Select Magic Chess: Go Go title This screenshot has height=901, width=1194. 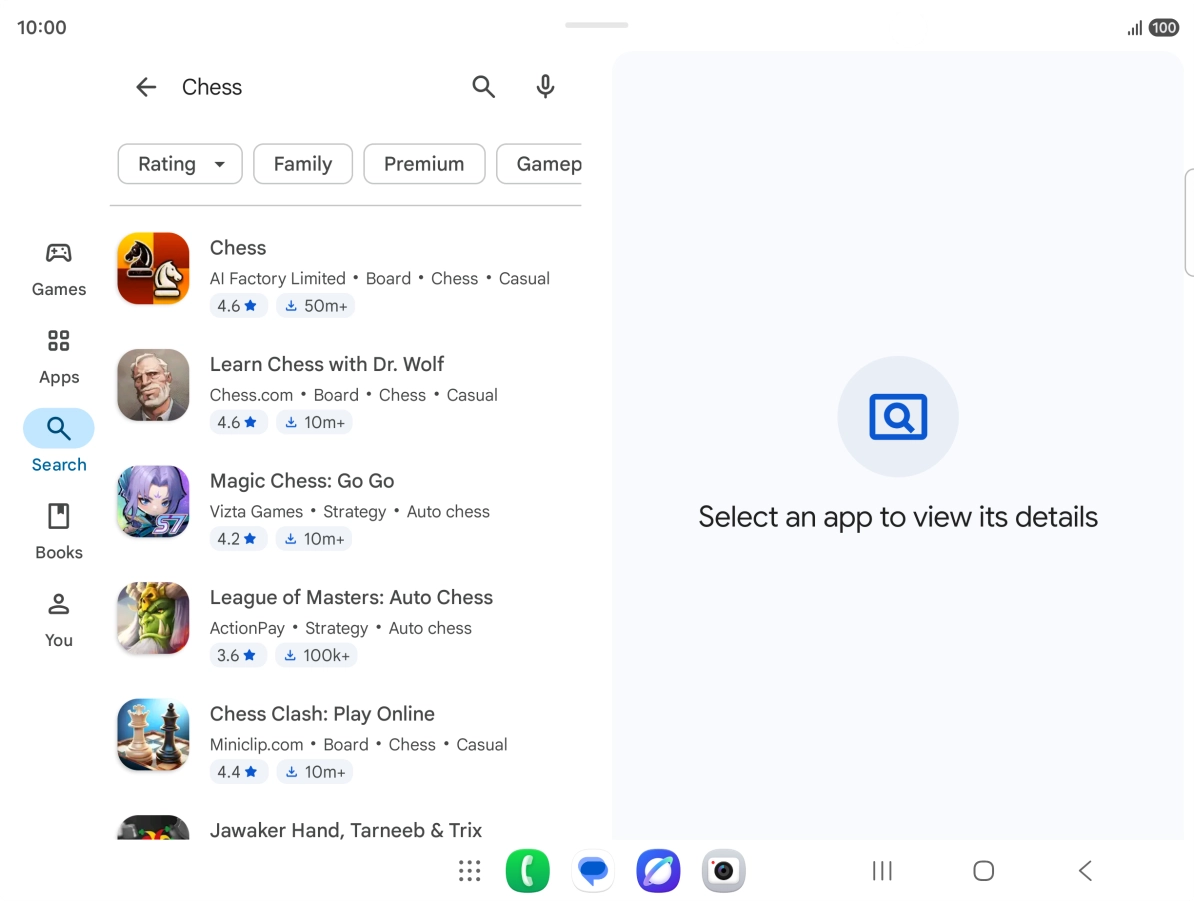tap(302, 481)
